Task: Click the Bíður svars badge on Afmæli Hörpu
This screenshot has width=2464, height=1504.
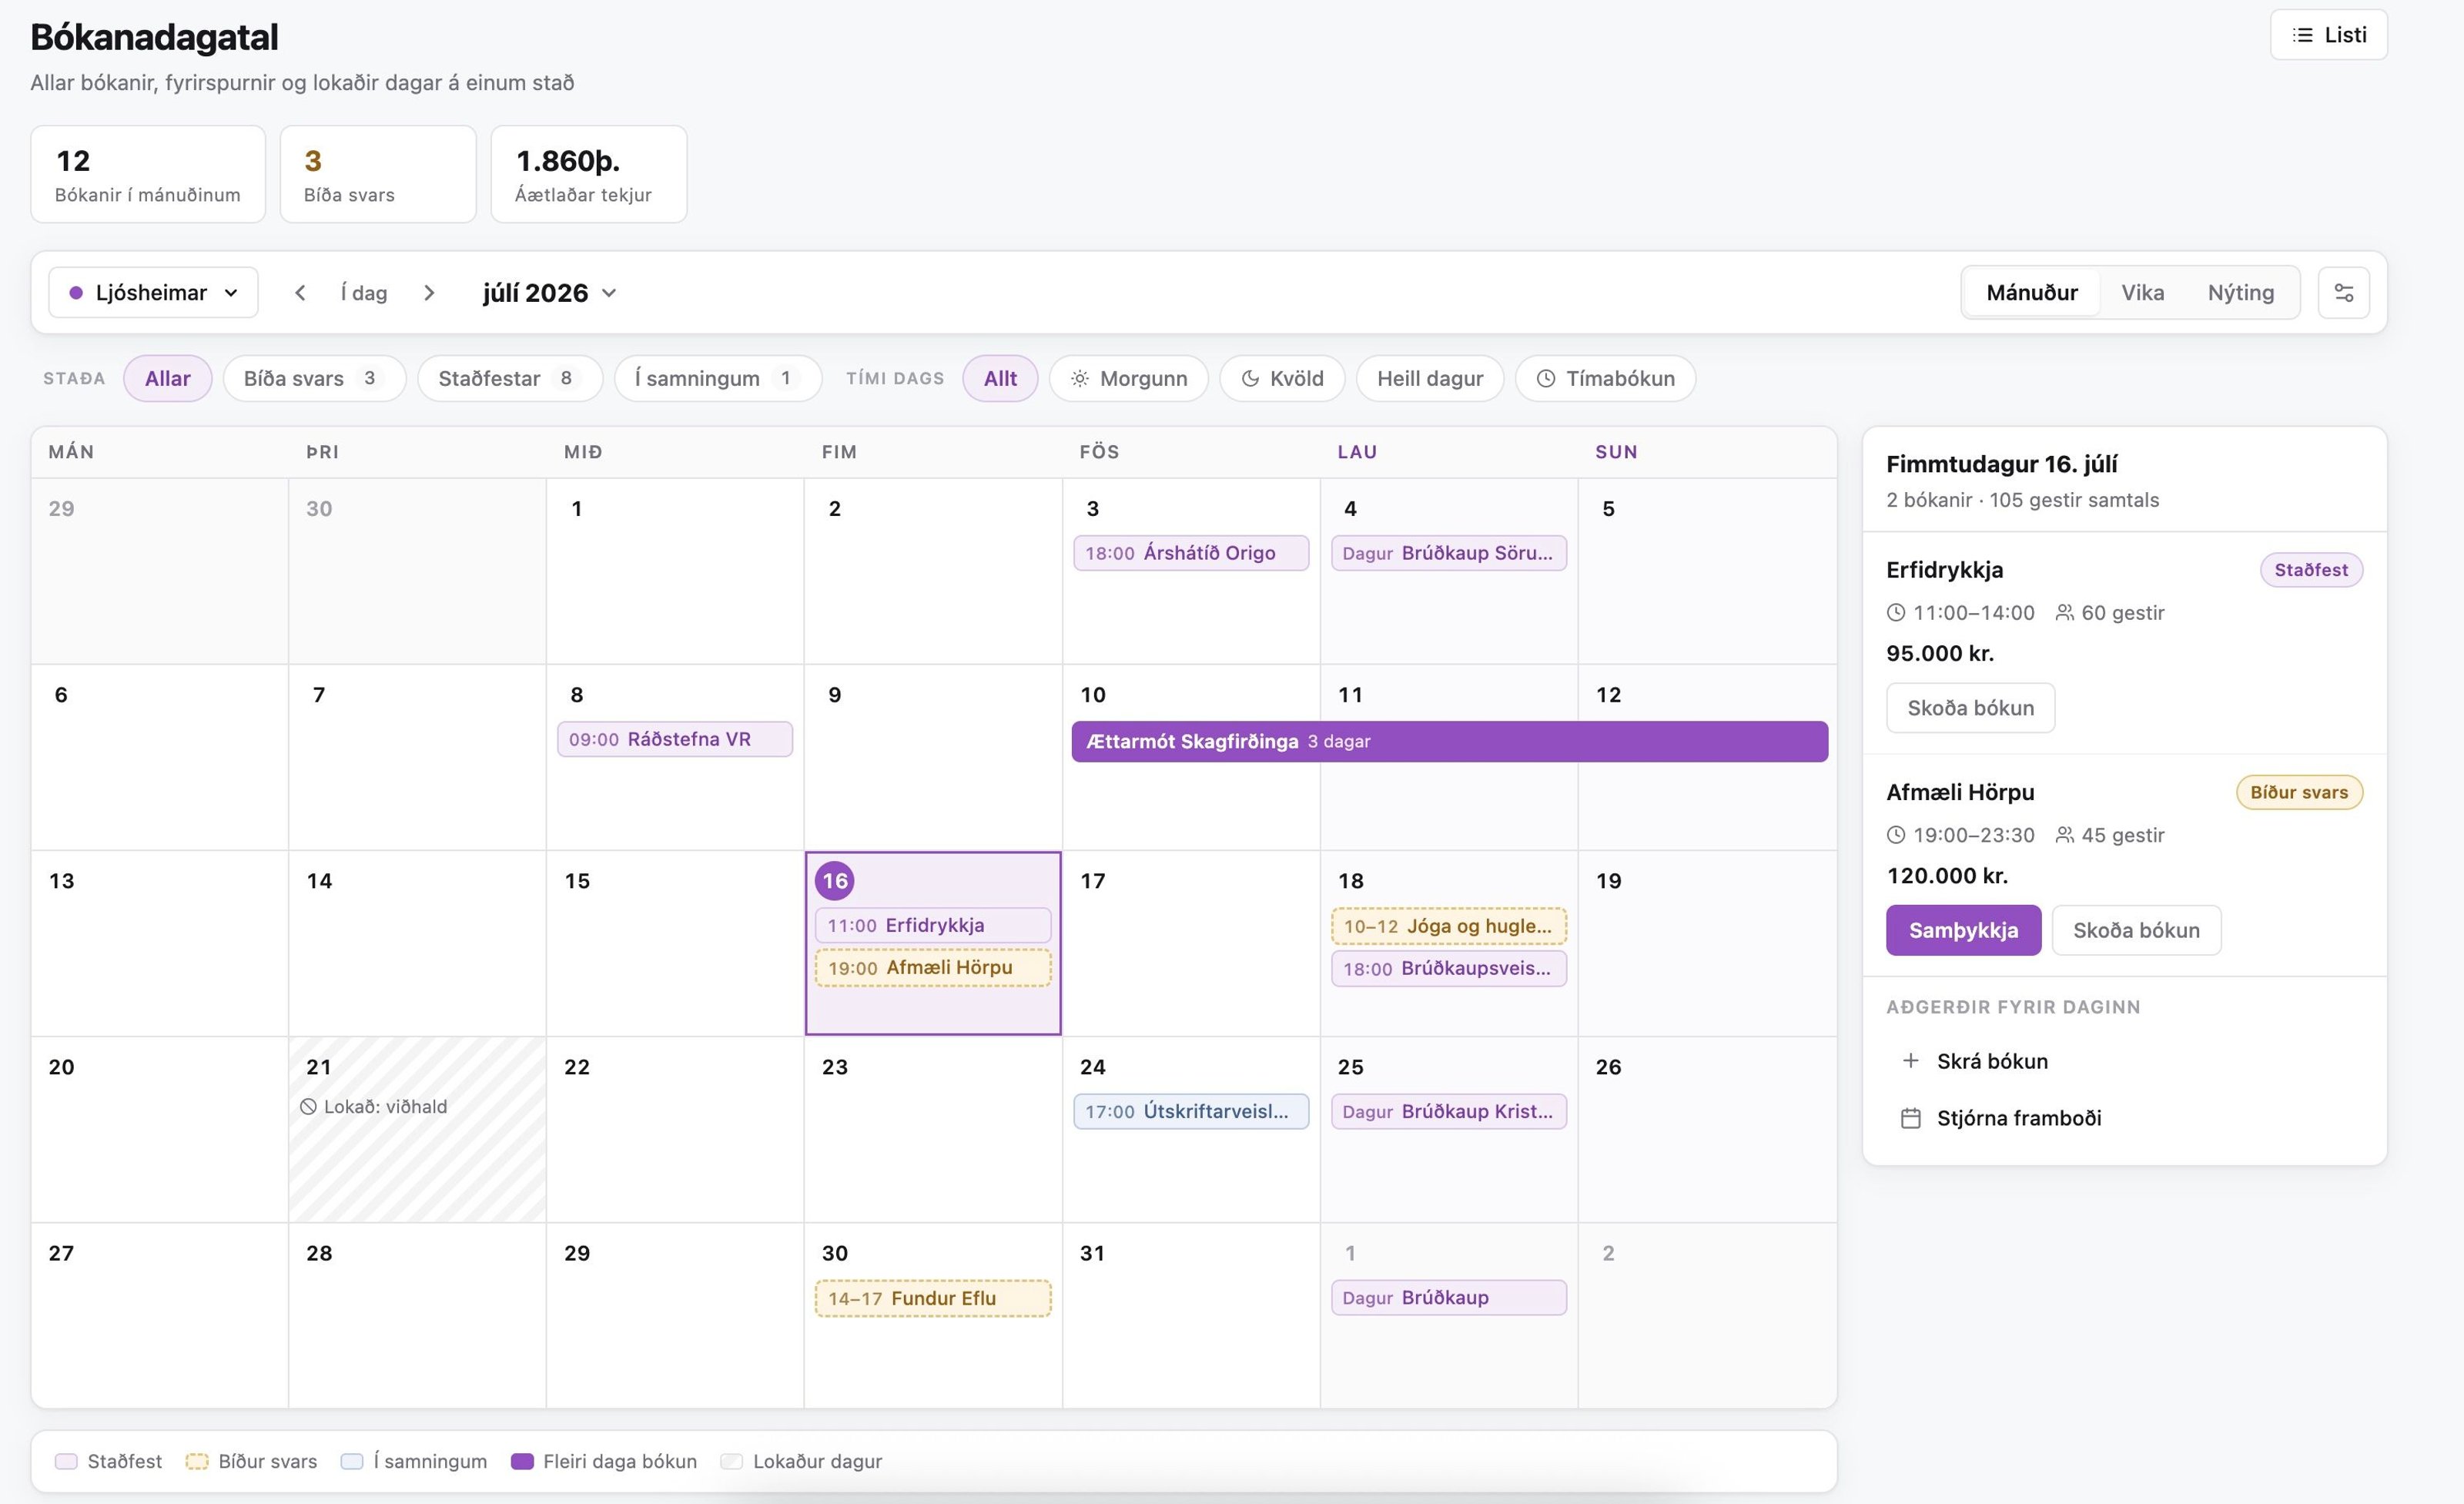Action: 2299,792
